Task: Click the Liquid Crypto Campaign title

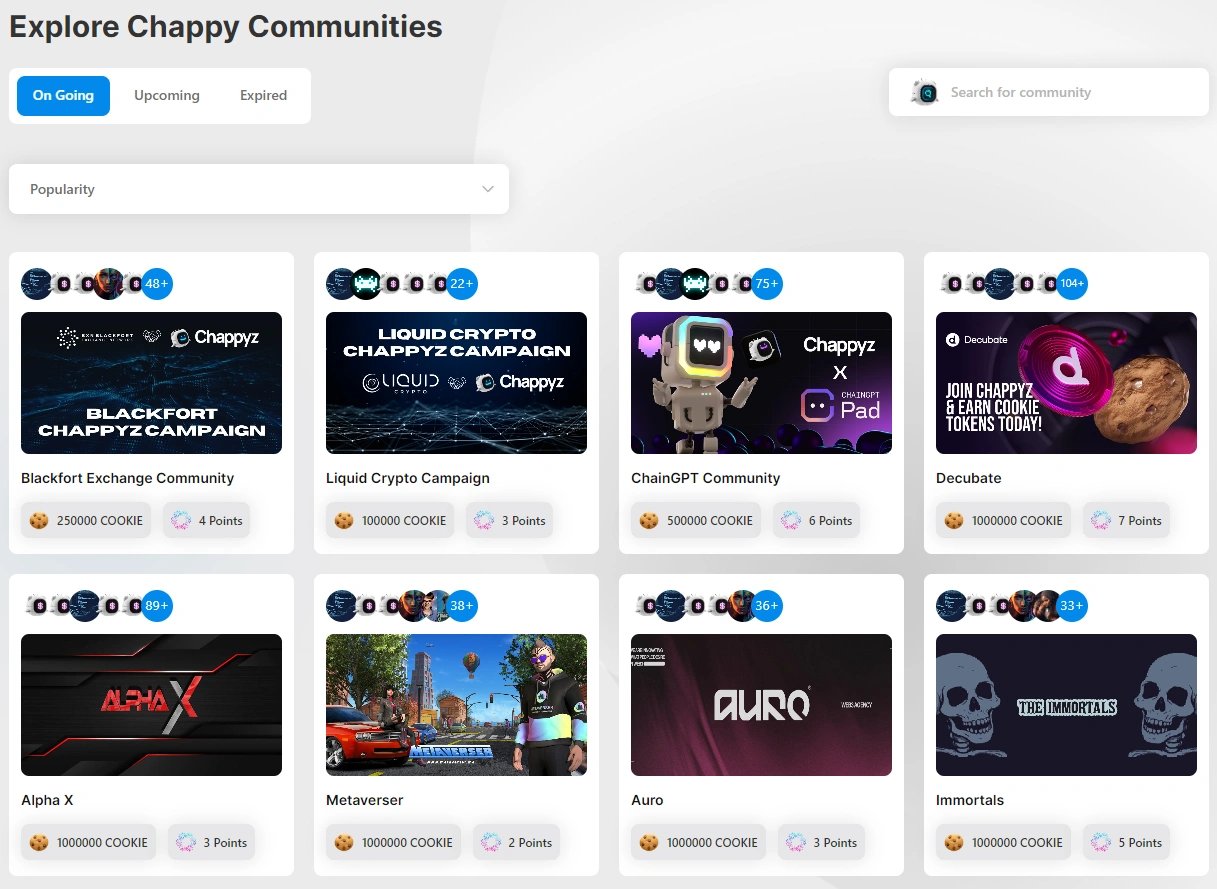Action: pos(408,478)
